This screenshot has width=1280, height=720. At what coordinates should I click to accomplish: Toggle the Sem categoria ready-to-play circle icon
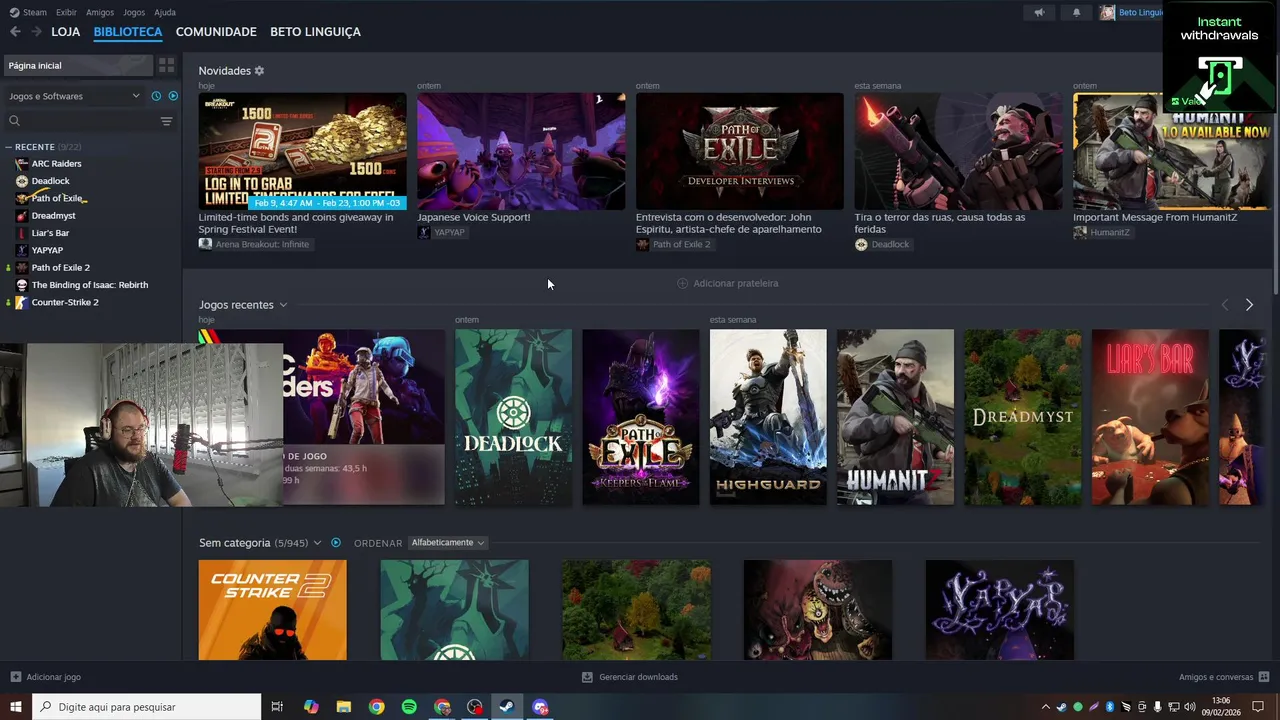tap(336, 543)
